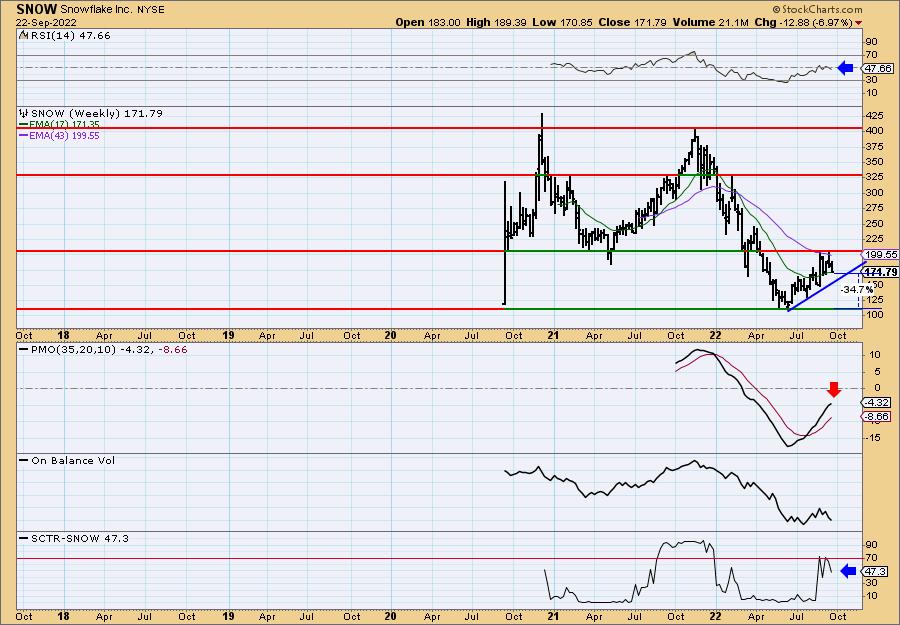Click the NYSE exchange label
Screen dimensions: 900x625
pyautogui.click(x=150, y=10)
